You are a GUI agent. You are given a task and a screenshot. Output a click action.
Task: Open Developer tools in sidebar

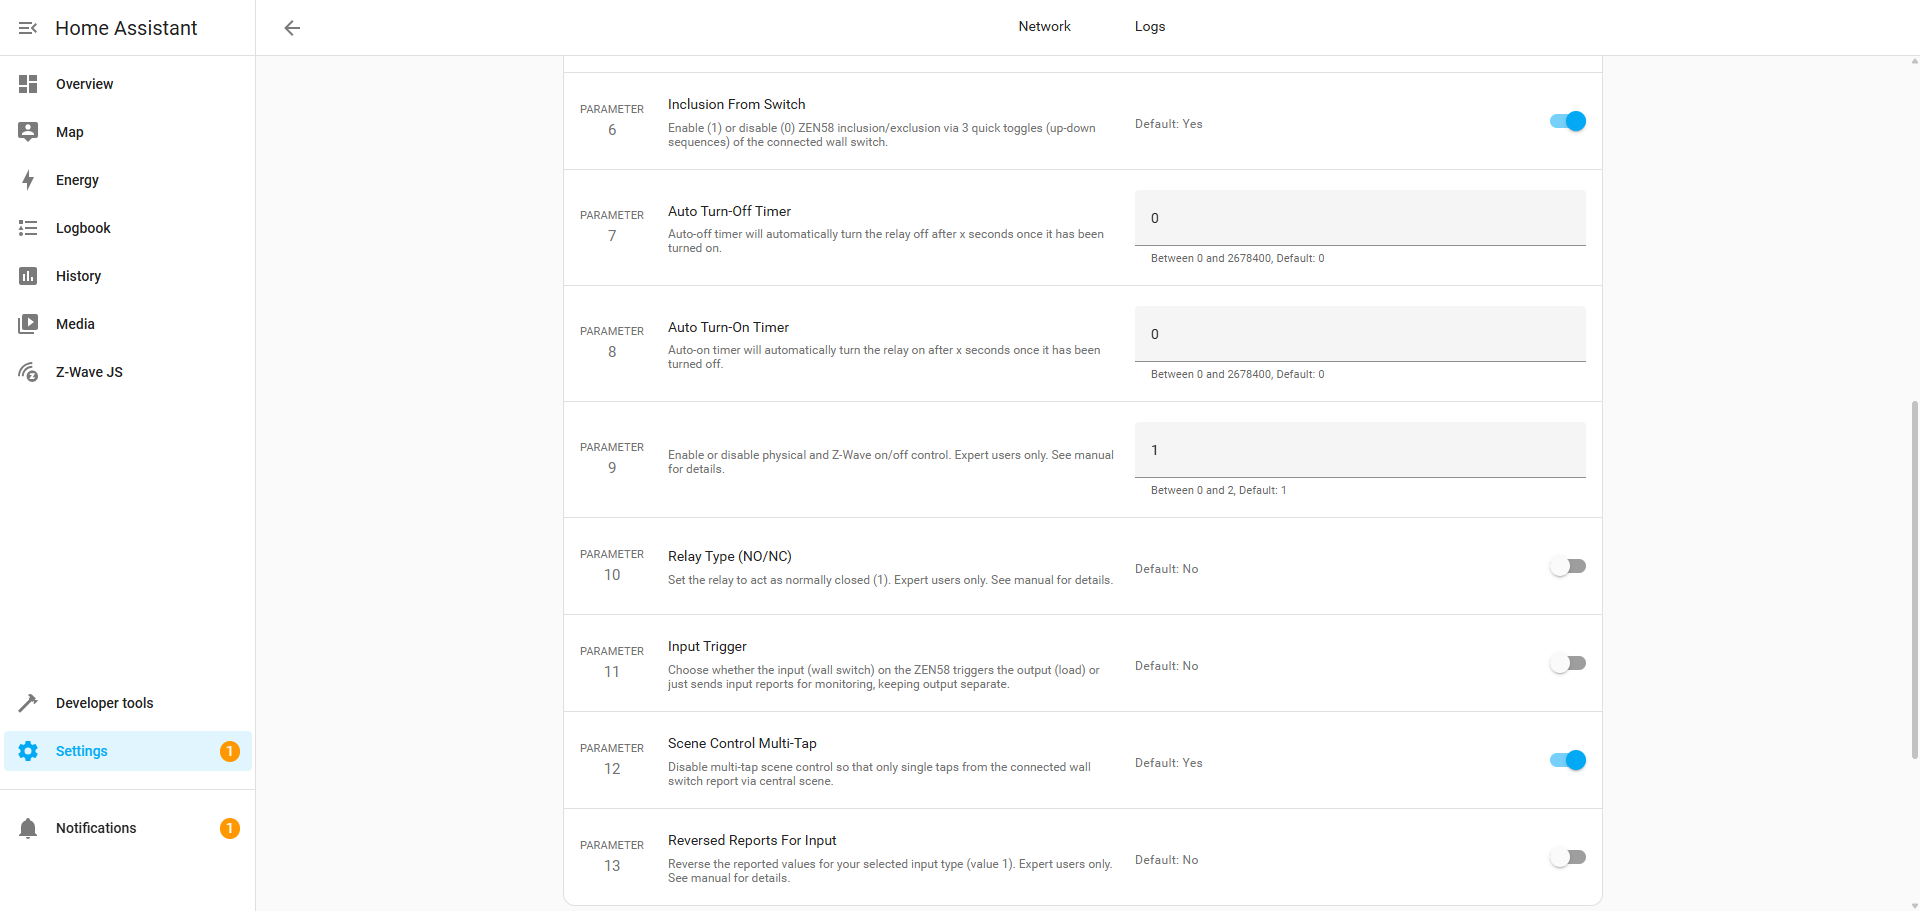click(128, 703)
